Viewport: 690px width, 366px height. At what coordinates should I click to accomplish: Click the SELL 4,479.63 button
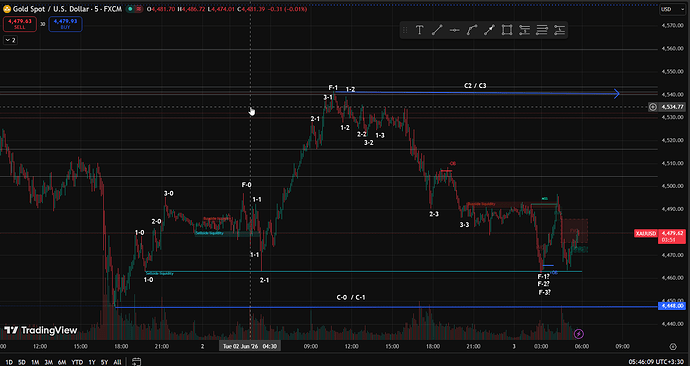click(x=20, y=24)
